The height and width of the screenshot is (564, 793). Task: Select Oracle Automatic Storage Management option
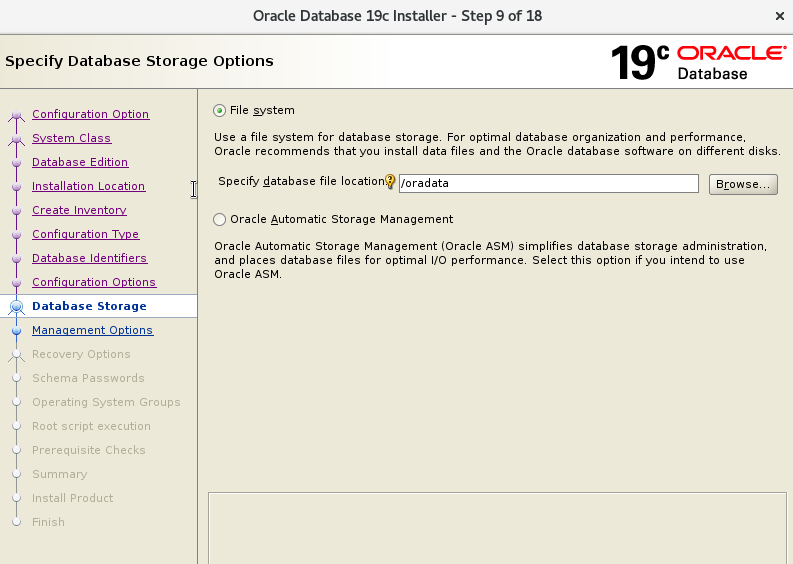coord(219,219)
